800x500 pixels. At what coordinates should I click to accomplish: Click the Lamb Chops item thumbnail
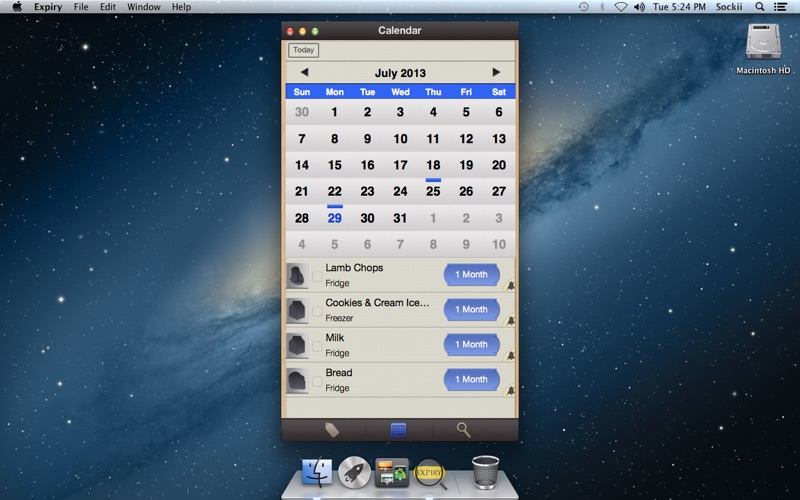point(297,276)
